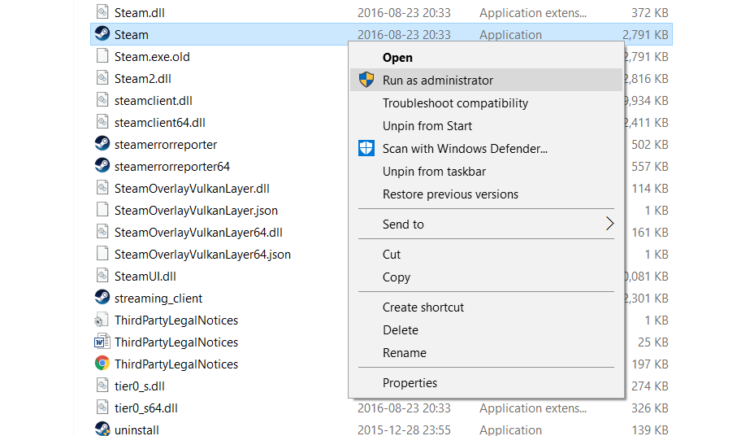This screenshot has width=750, height=436.
Task: Select the uninstall file name
Action: click(x=136, y=430)
